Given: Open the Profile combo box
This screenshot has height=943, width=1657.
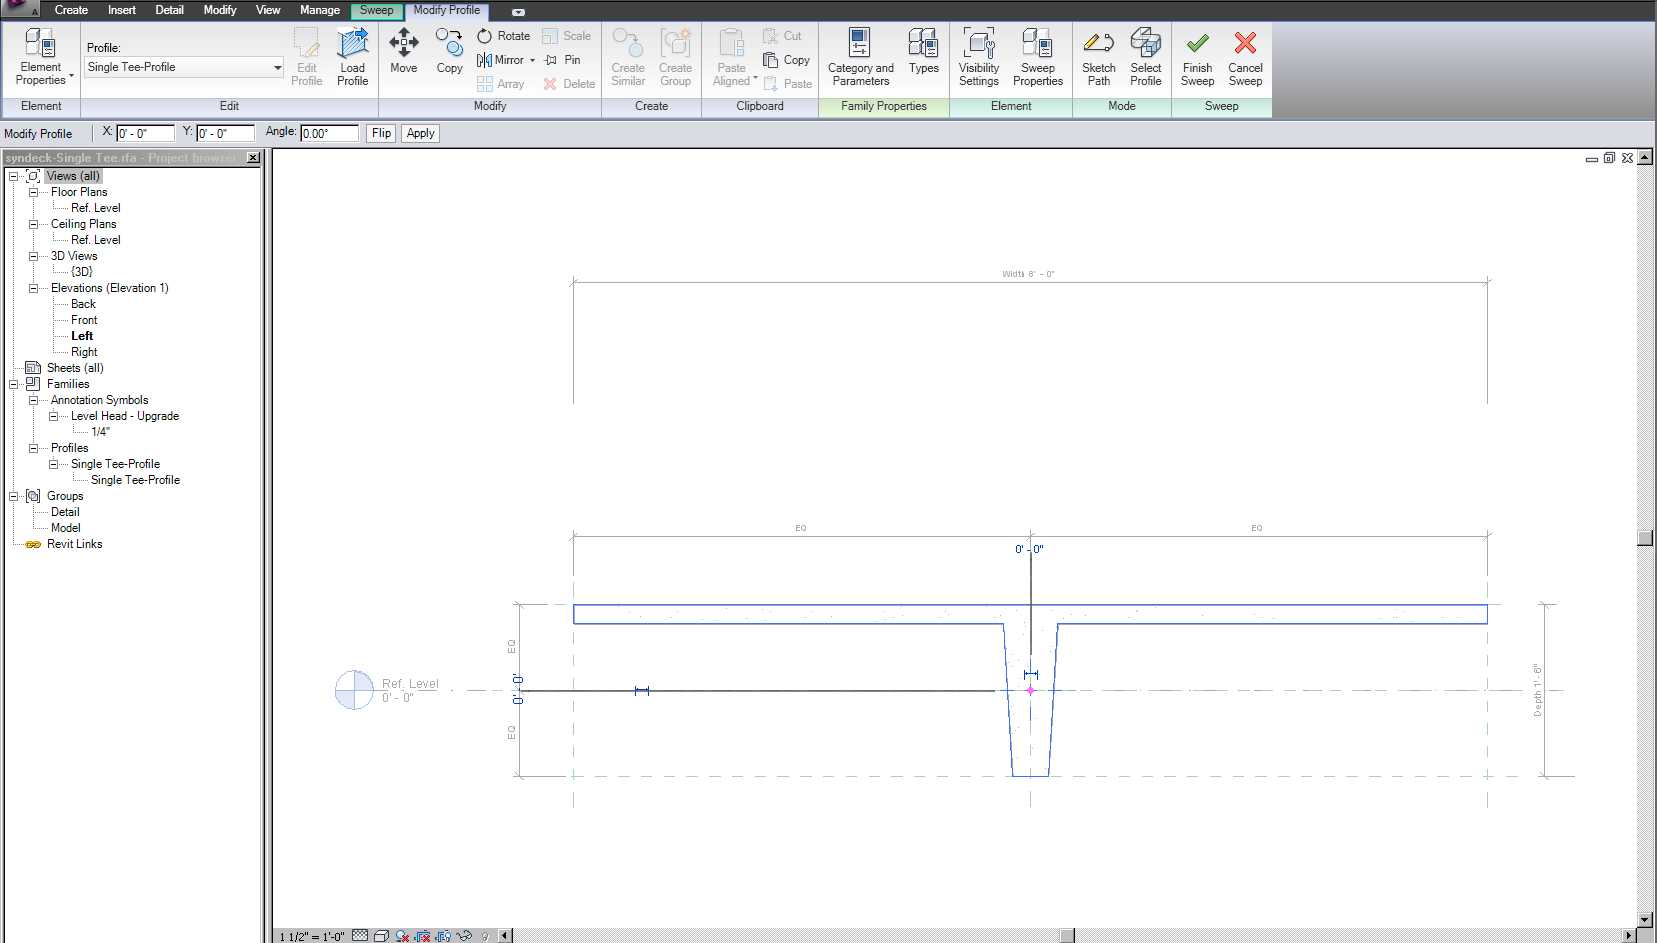Looking at the screenshot, I should [x=184, y=67].
